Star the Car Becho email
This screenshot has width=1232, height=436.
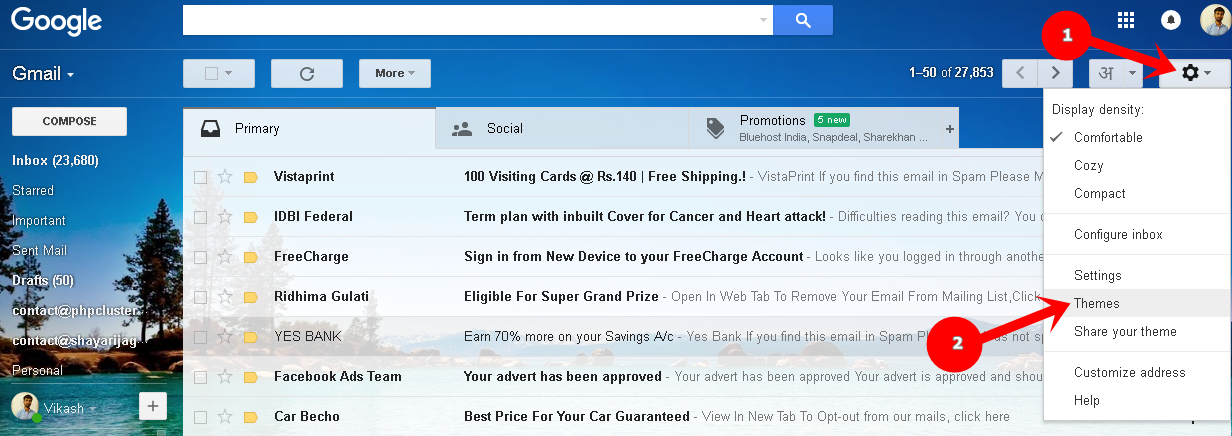click(x=225, y=417)
